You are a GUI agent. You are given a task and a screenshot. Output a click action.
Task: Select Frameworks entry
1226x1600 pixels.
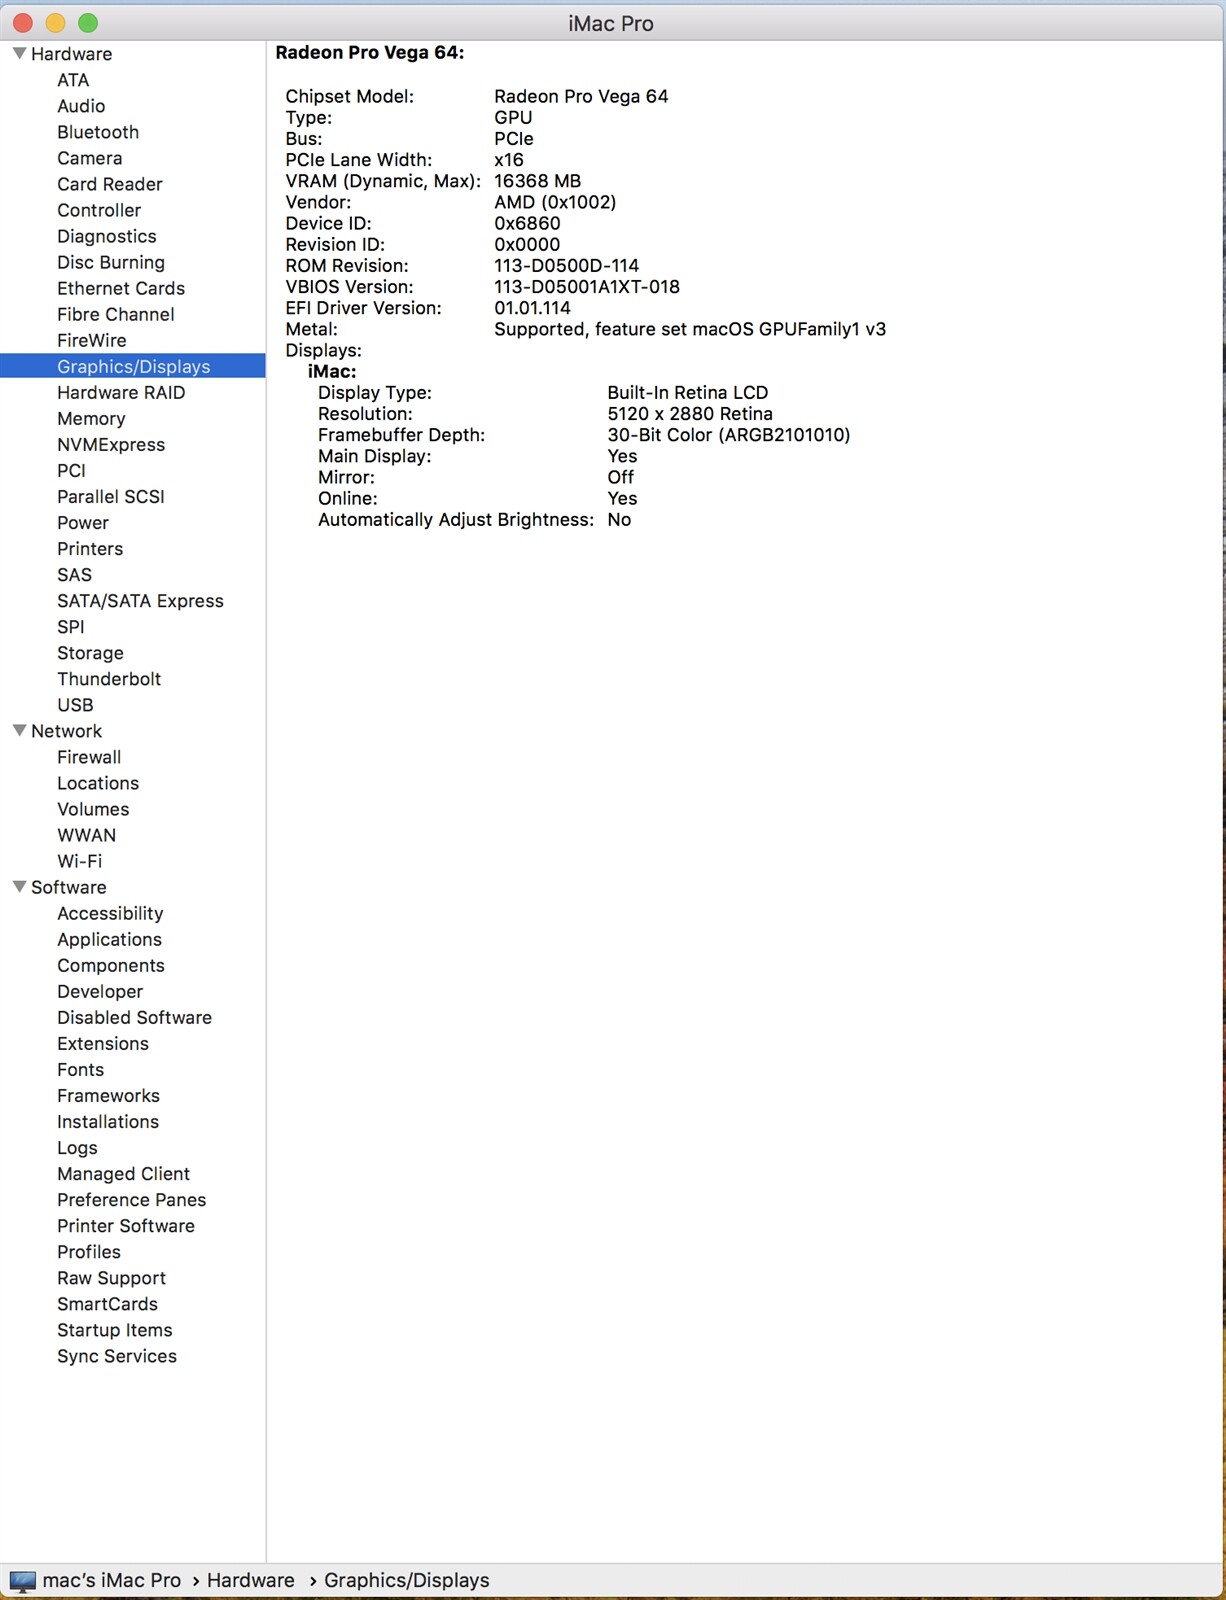point(108,1095)
